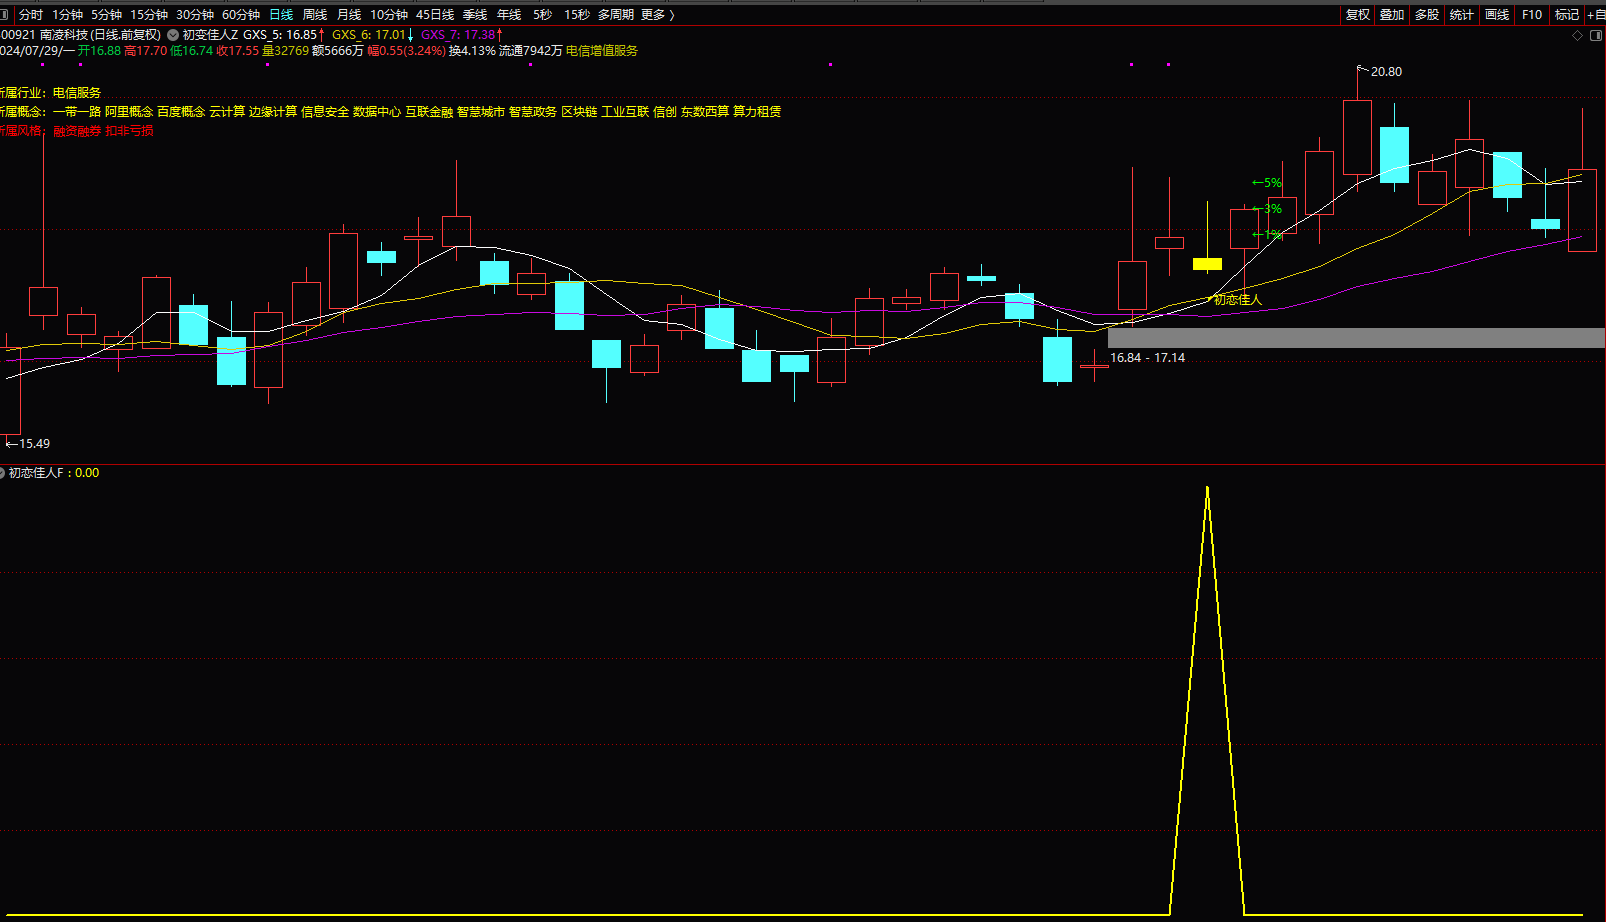The image size is (1606, 922).
Task: Switch to 季线 quarterly chart
Action: pyautogui.click(x=475, y=15)
